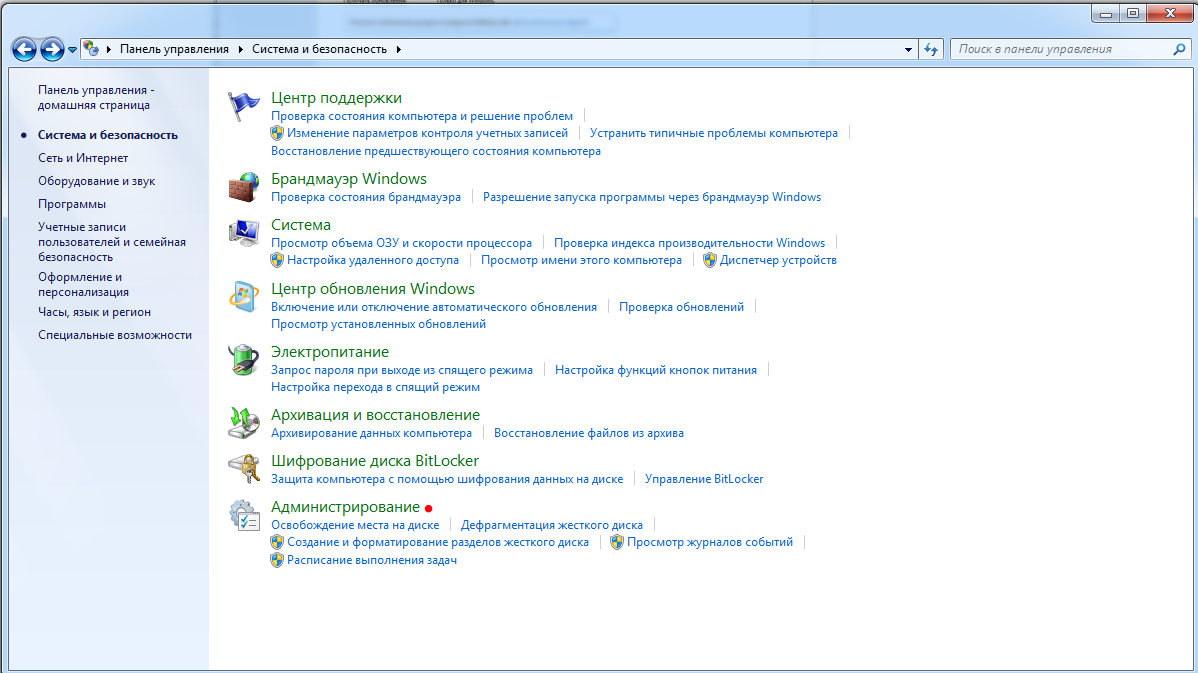Expand arrow after Панель управления breadcrumb
The height and width of the screenshot is (673, 1198).
point(241,49)
